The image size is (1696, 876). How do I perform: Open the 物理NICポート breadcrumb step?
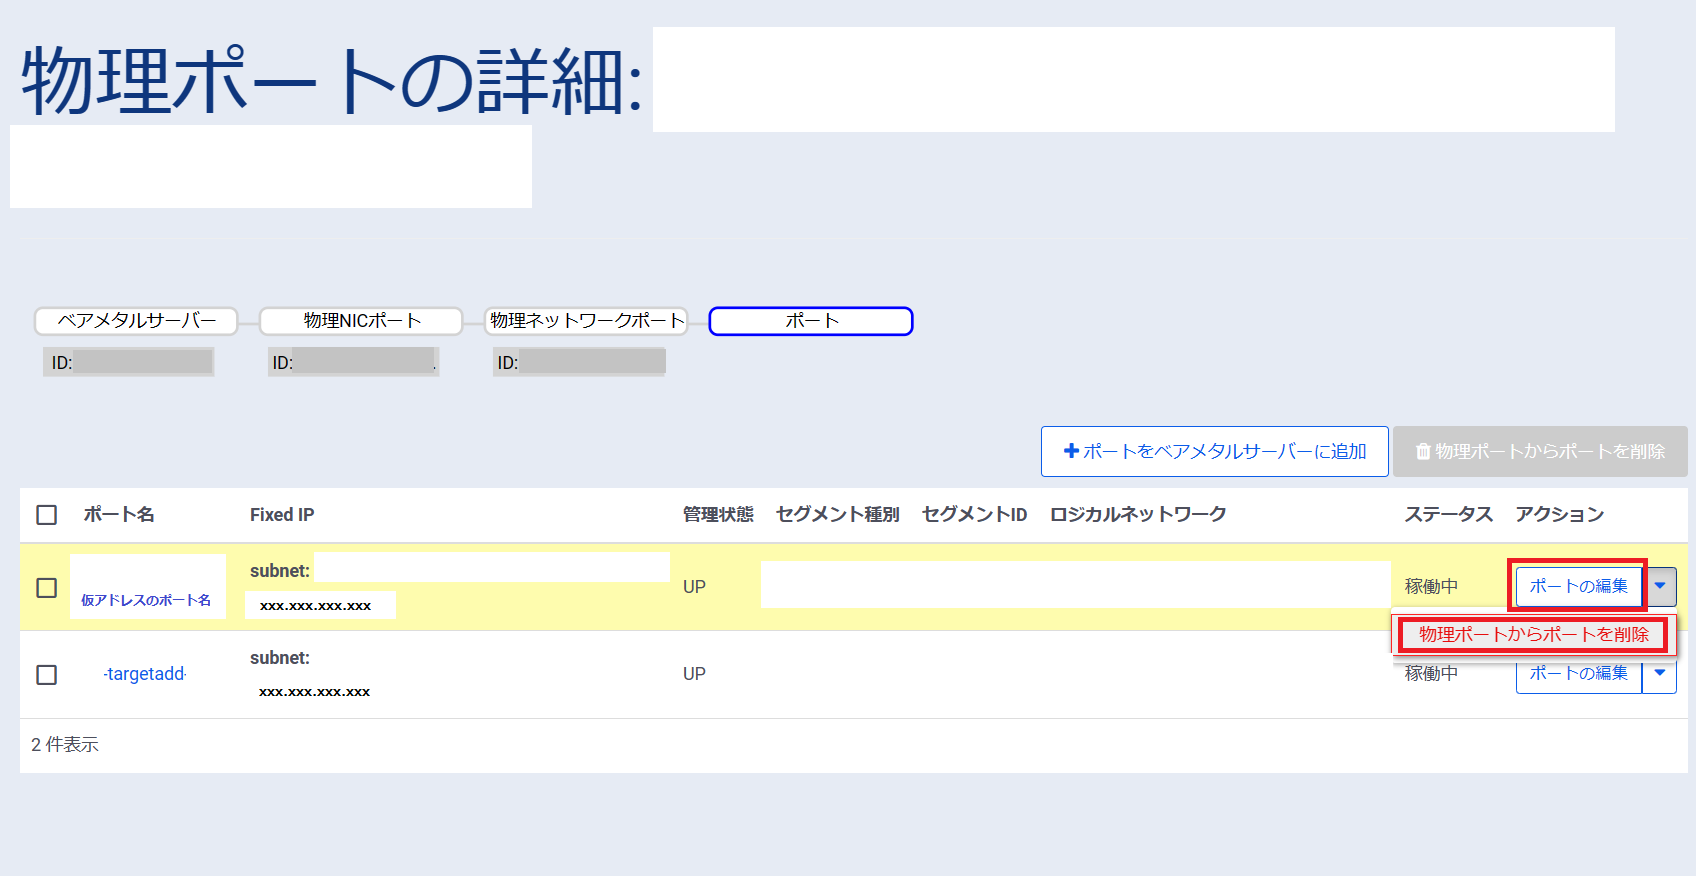click(361, 321)
